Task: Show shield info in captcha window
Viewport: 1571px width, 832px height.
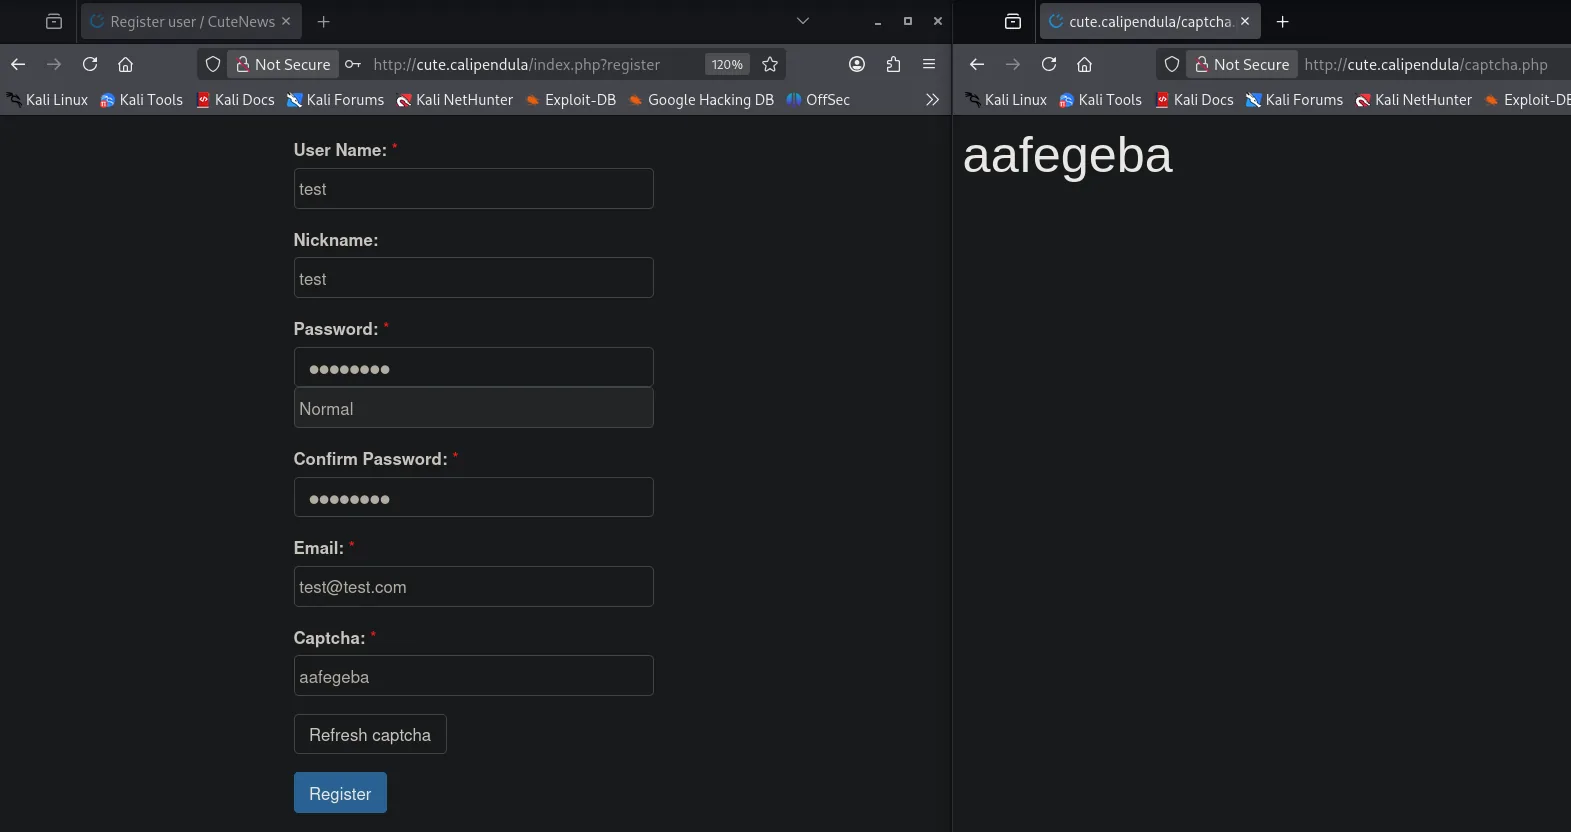Action: pyautogui.click(x=1172, y=64)
